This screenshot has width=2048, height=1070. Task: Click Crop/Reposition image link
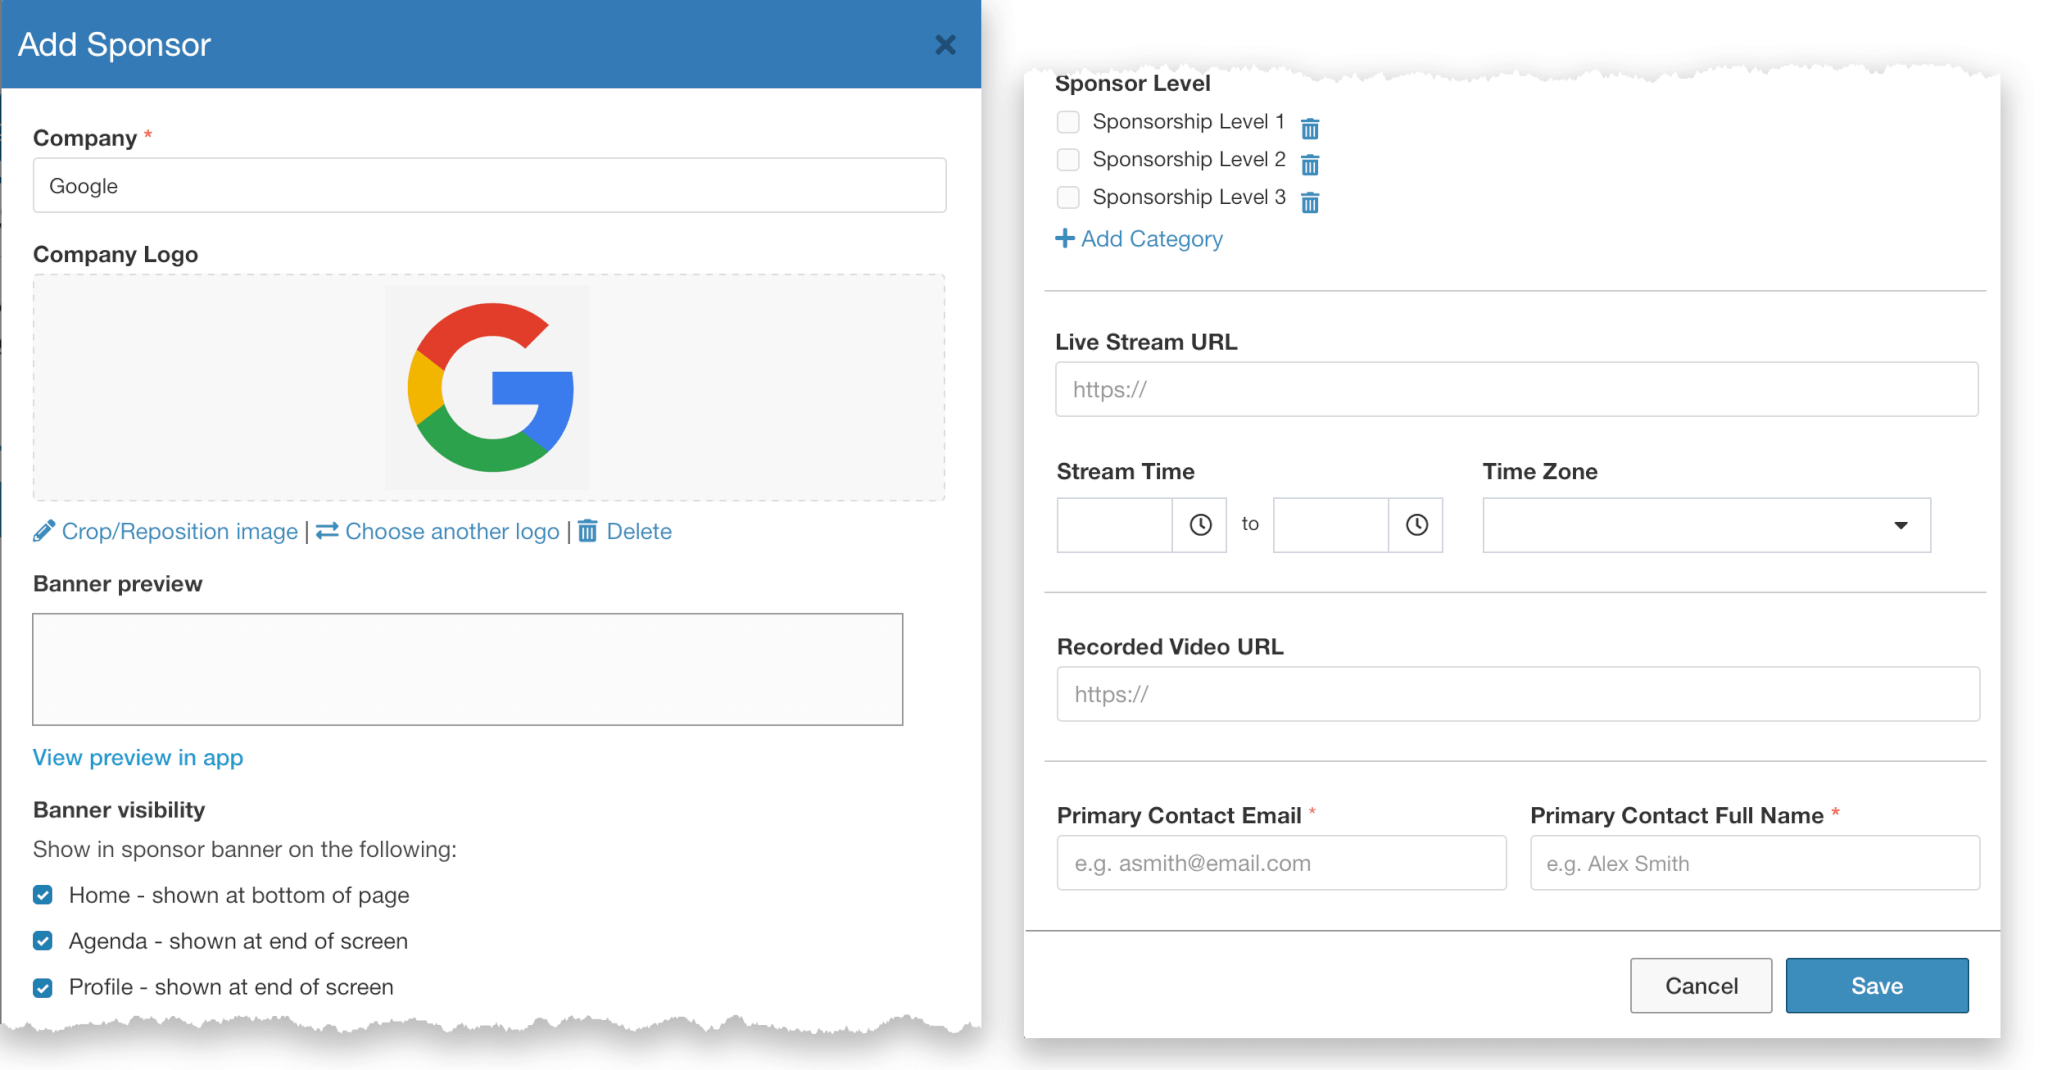coord(179,532)
